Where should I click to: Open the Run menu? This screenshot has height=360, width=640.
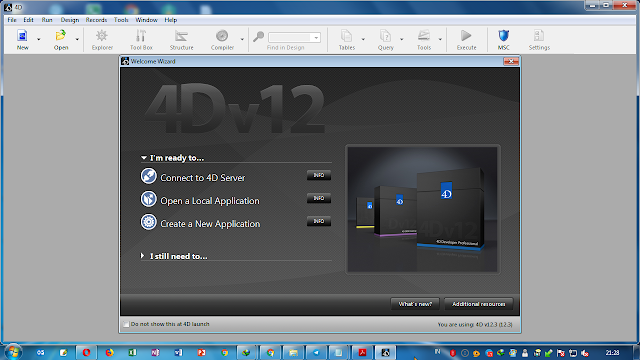pyautogui.click(x=47, y=20)
